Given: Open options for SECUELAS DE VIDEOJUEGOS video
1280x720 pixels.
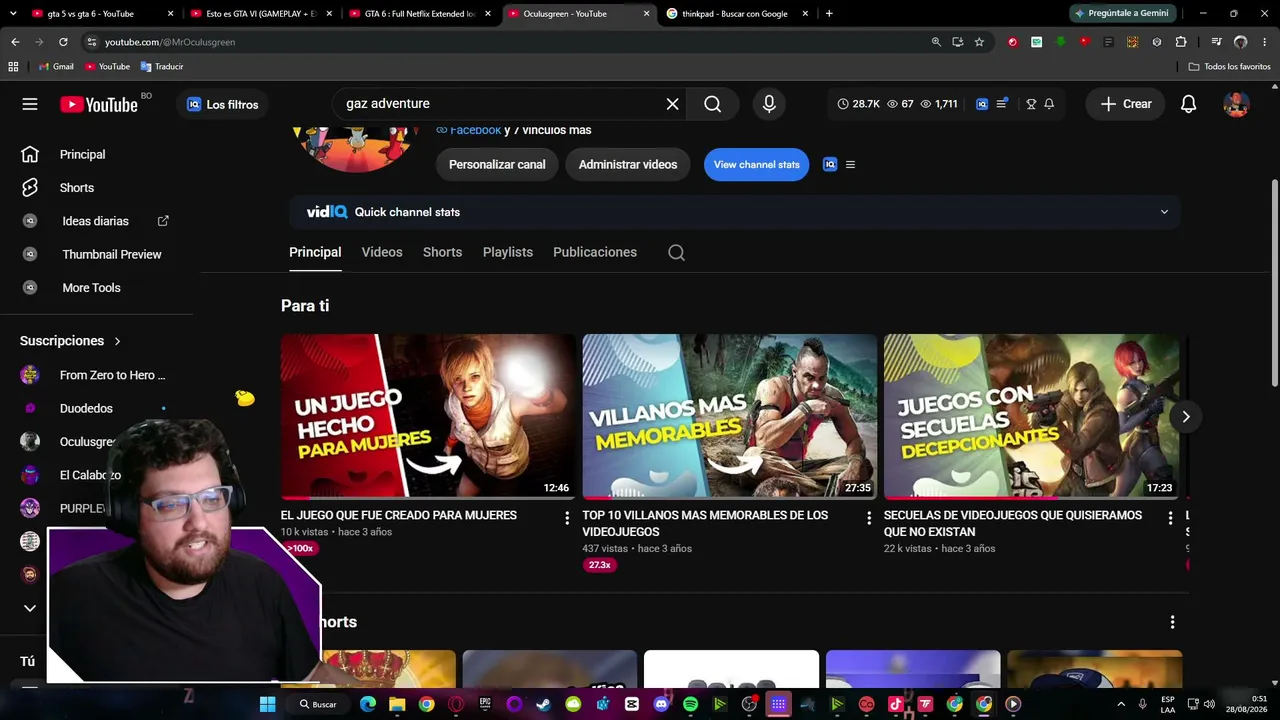Looking at the screenshot, I should [x=1170, y=518].
